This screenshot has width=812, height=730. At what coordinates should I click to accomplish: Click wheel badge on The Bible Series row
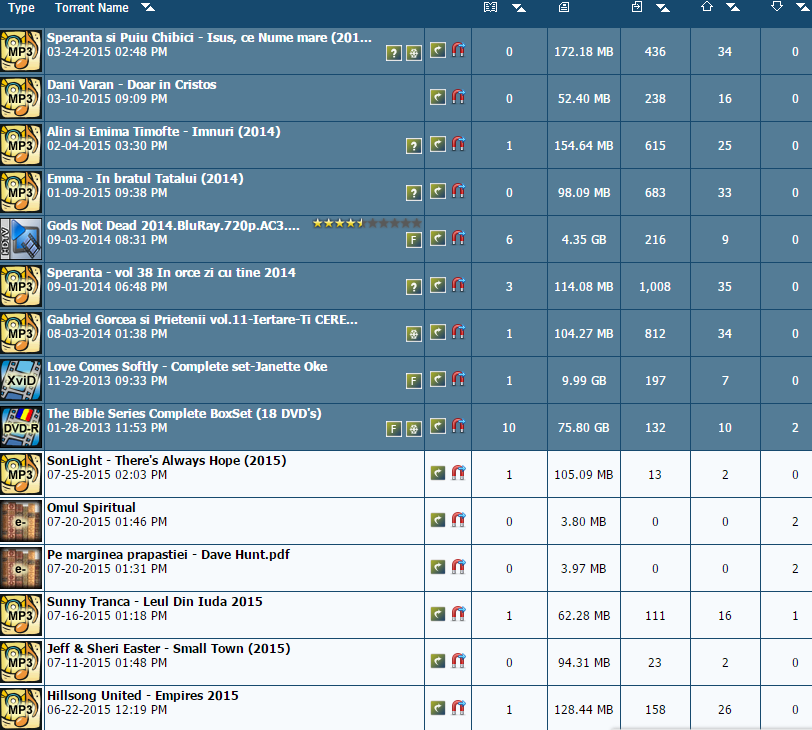coord(413,429)
